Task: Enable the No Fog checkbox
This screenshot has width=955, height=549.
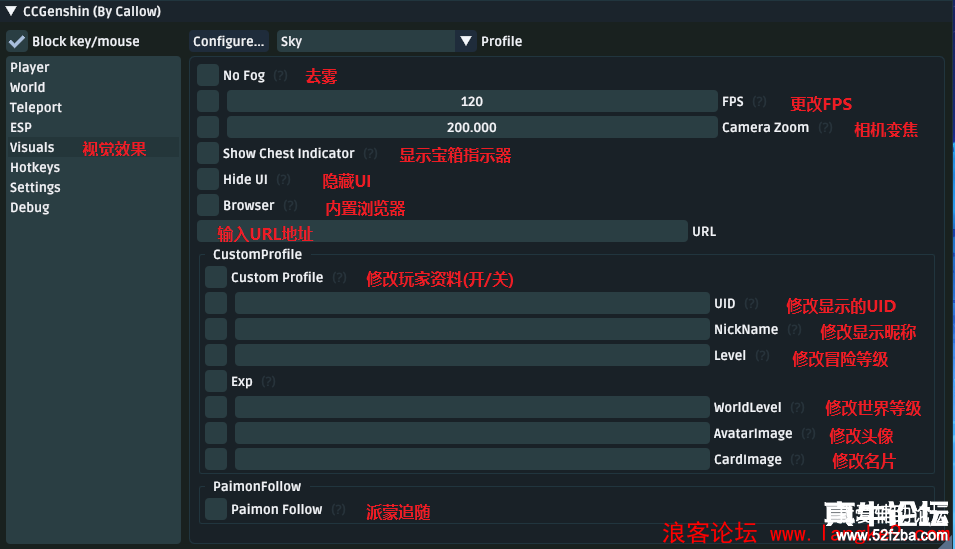Action: [208, 76]
